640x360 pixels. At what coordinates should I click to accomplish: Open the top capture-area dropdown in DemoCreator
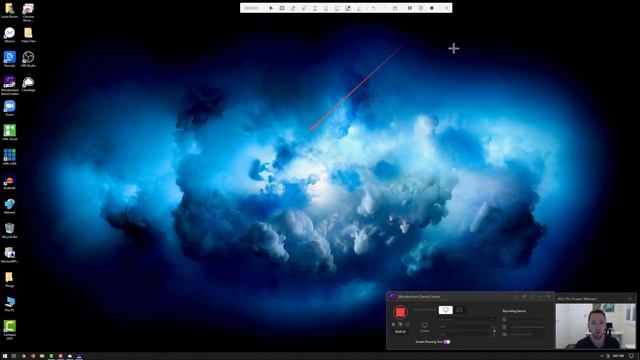coord(466,320)
